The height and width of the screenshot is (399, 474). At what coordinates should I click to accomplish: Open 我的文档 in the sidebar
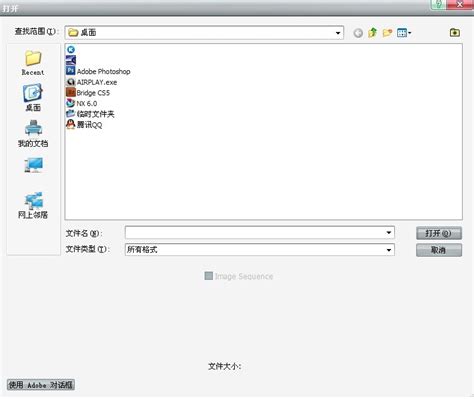(x=33, y=134)
